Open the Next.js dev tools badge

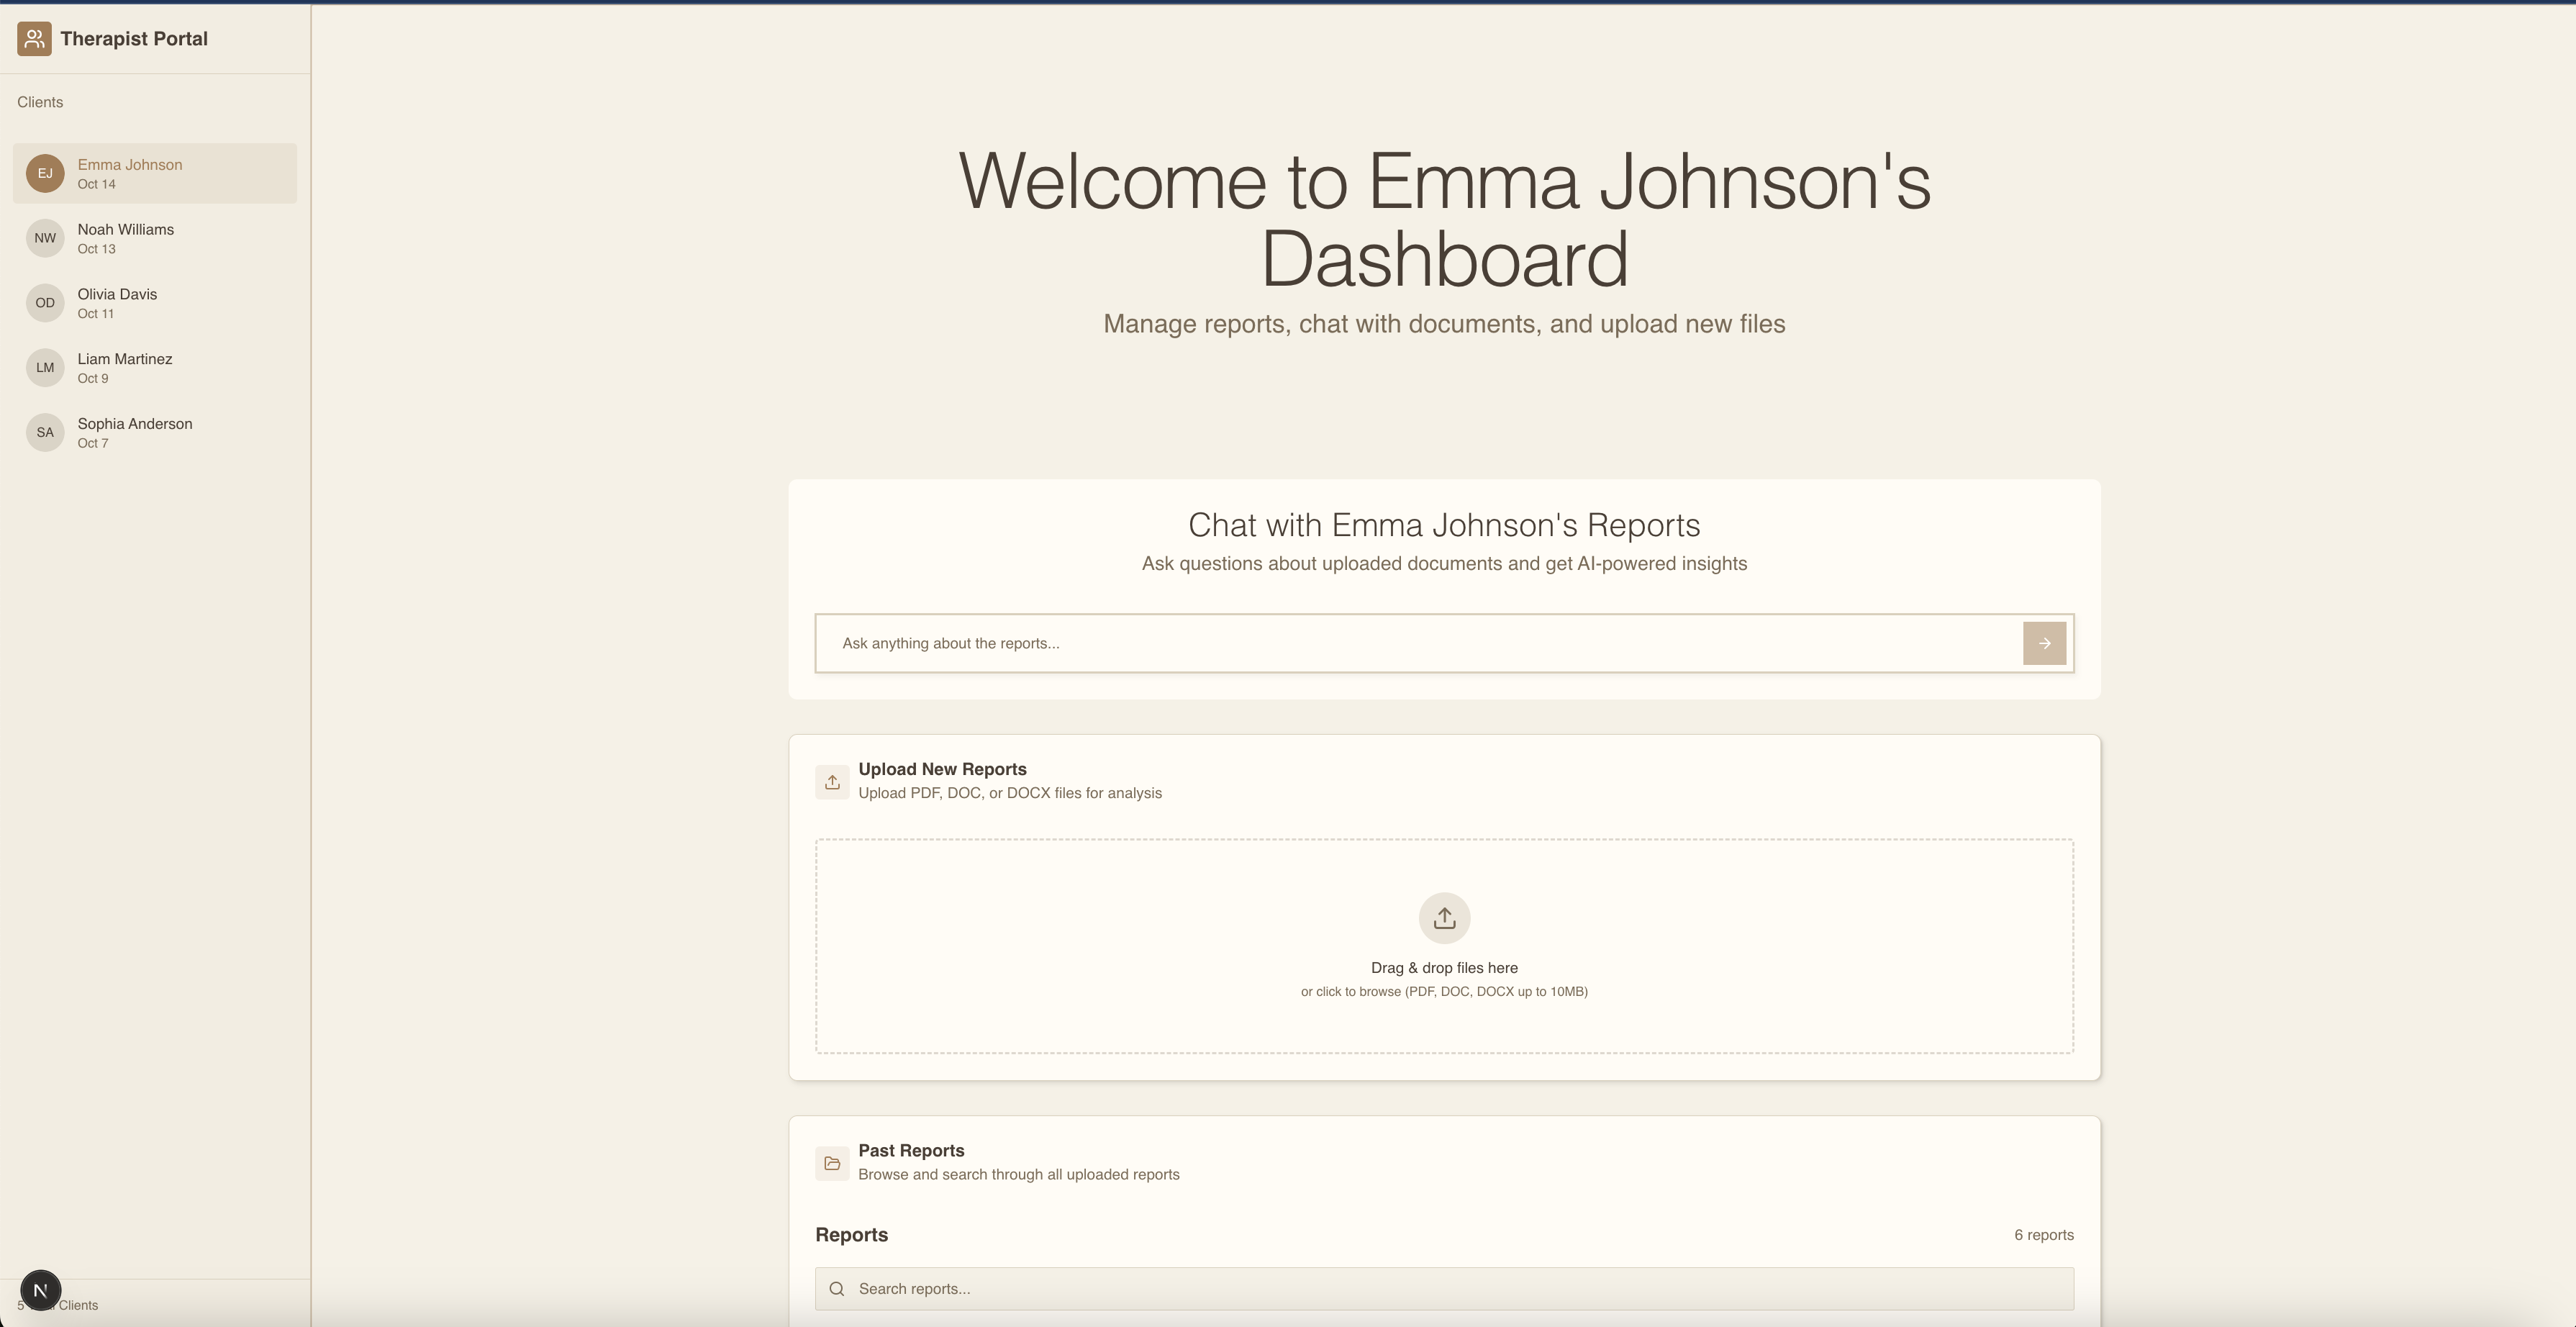click(x=41, y=1290)
